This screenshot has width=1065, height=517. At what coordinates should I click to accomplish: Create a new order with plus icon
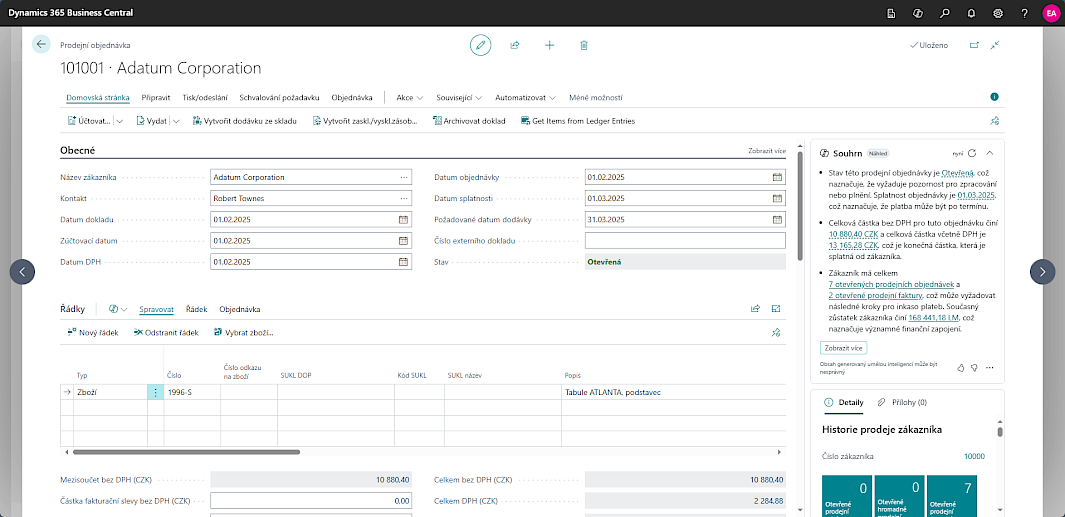(549, 45)
